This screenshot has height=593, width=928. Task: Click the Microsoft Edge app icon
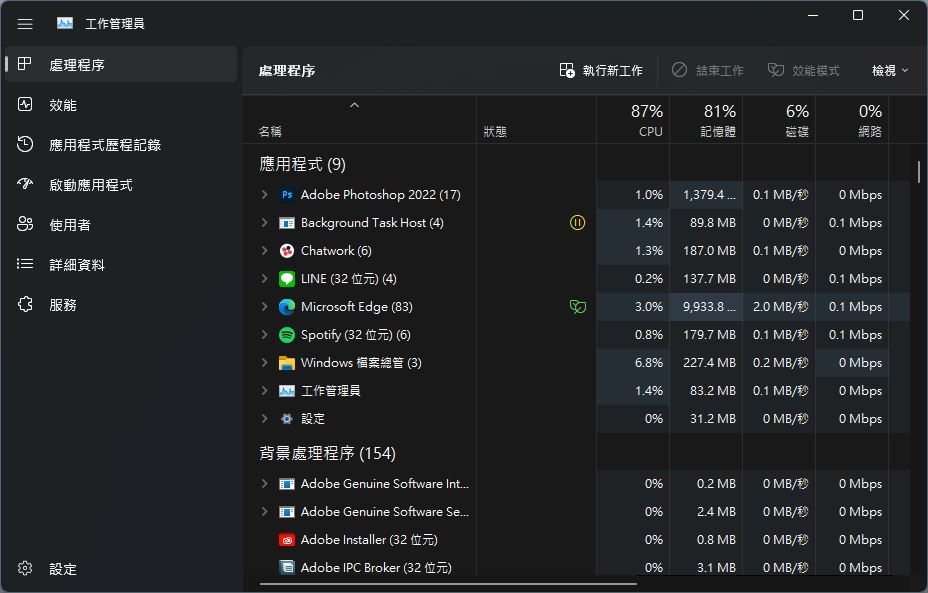tap(287, 307)
